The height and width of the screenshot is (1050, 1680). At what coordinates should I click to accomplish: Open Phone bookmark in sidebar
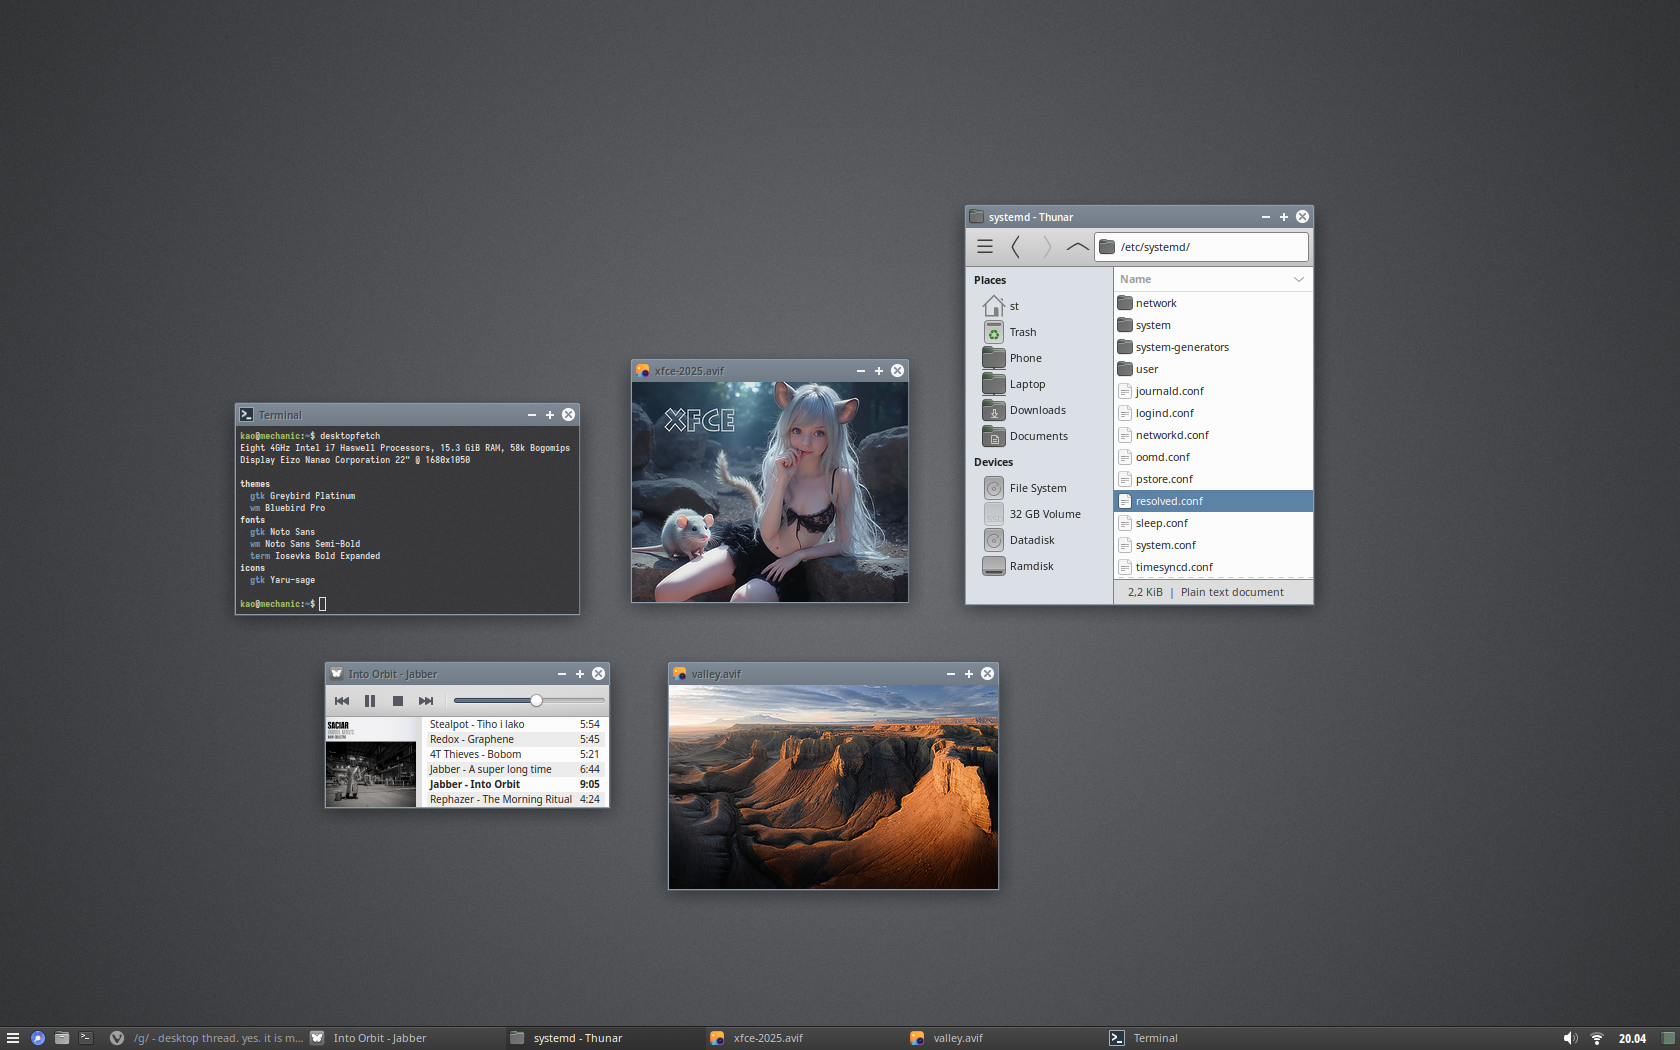1039,358
